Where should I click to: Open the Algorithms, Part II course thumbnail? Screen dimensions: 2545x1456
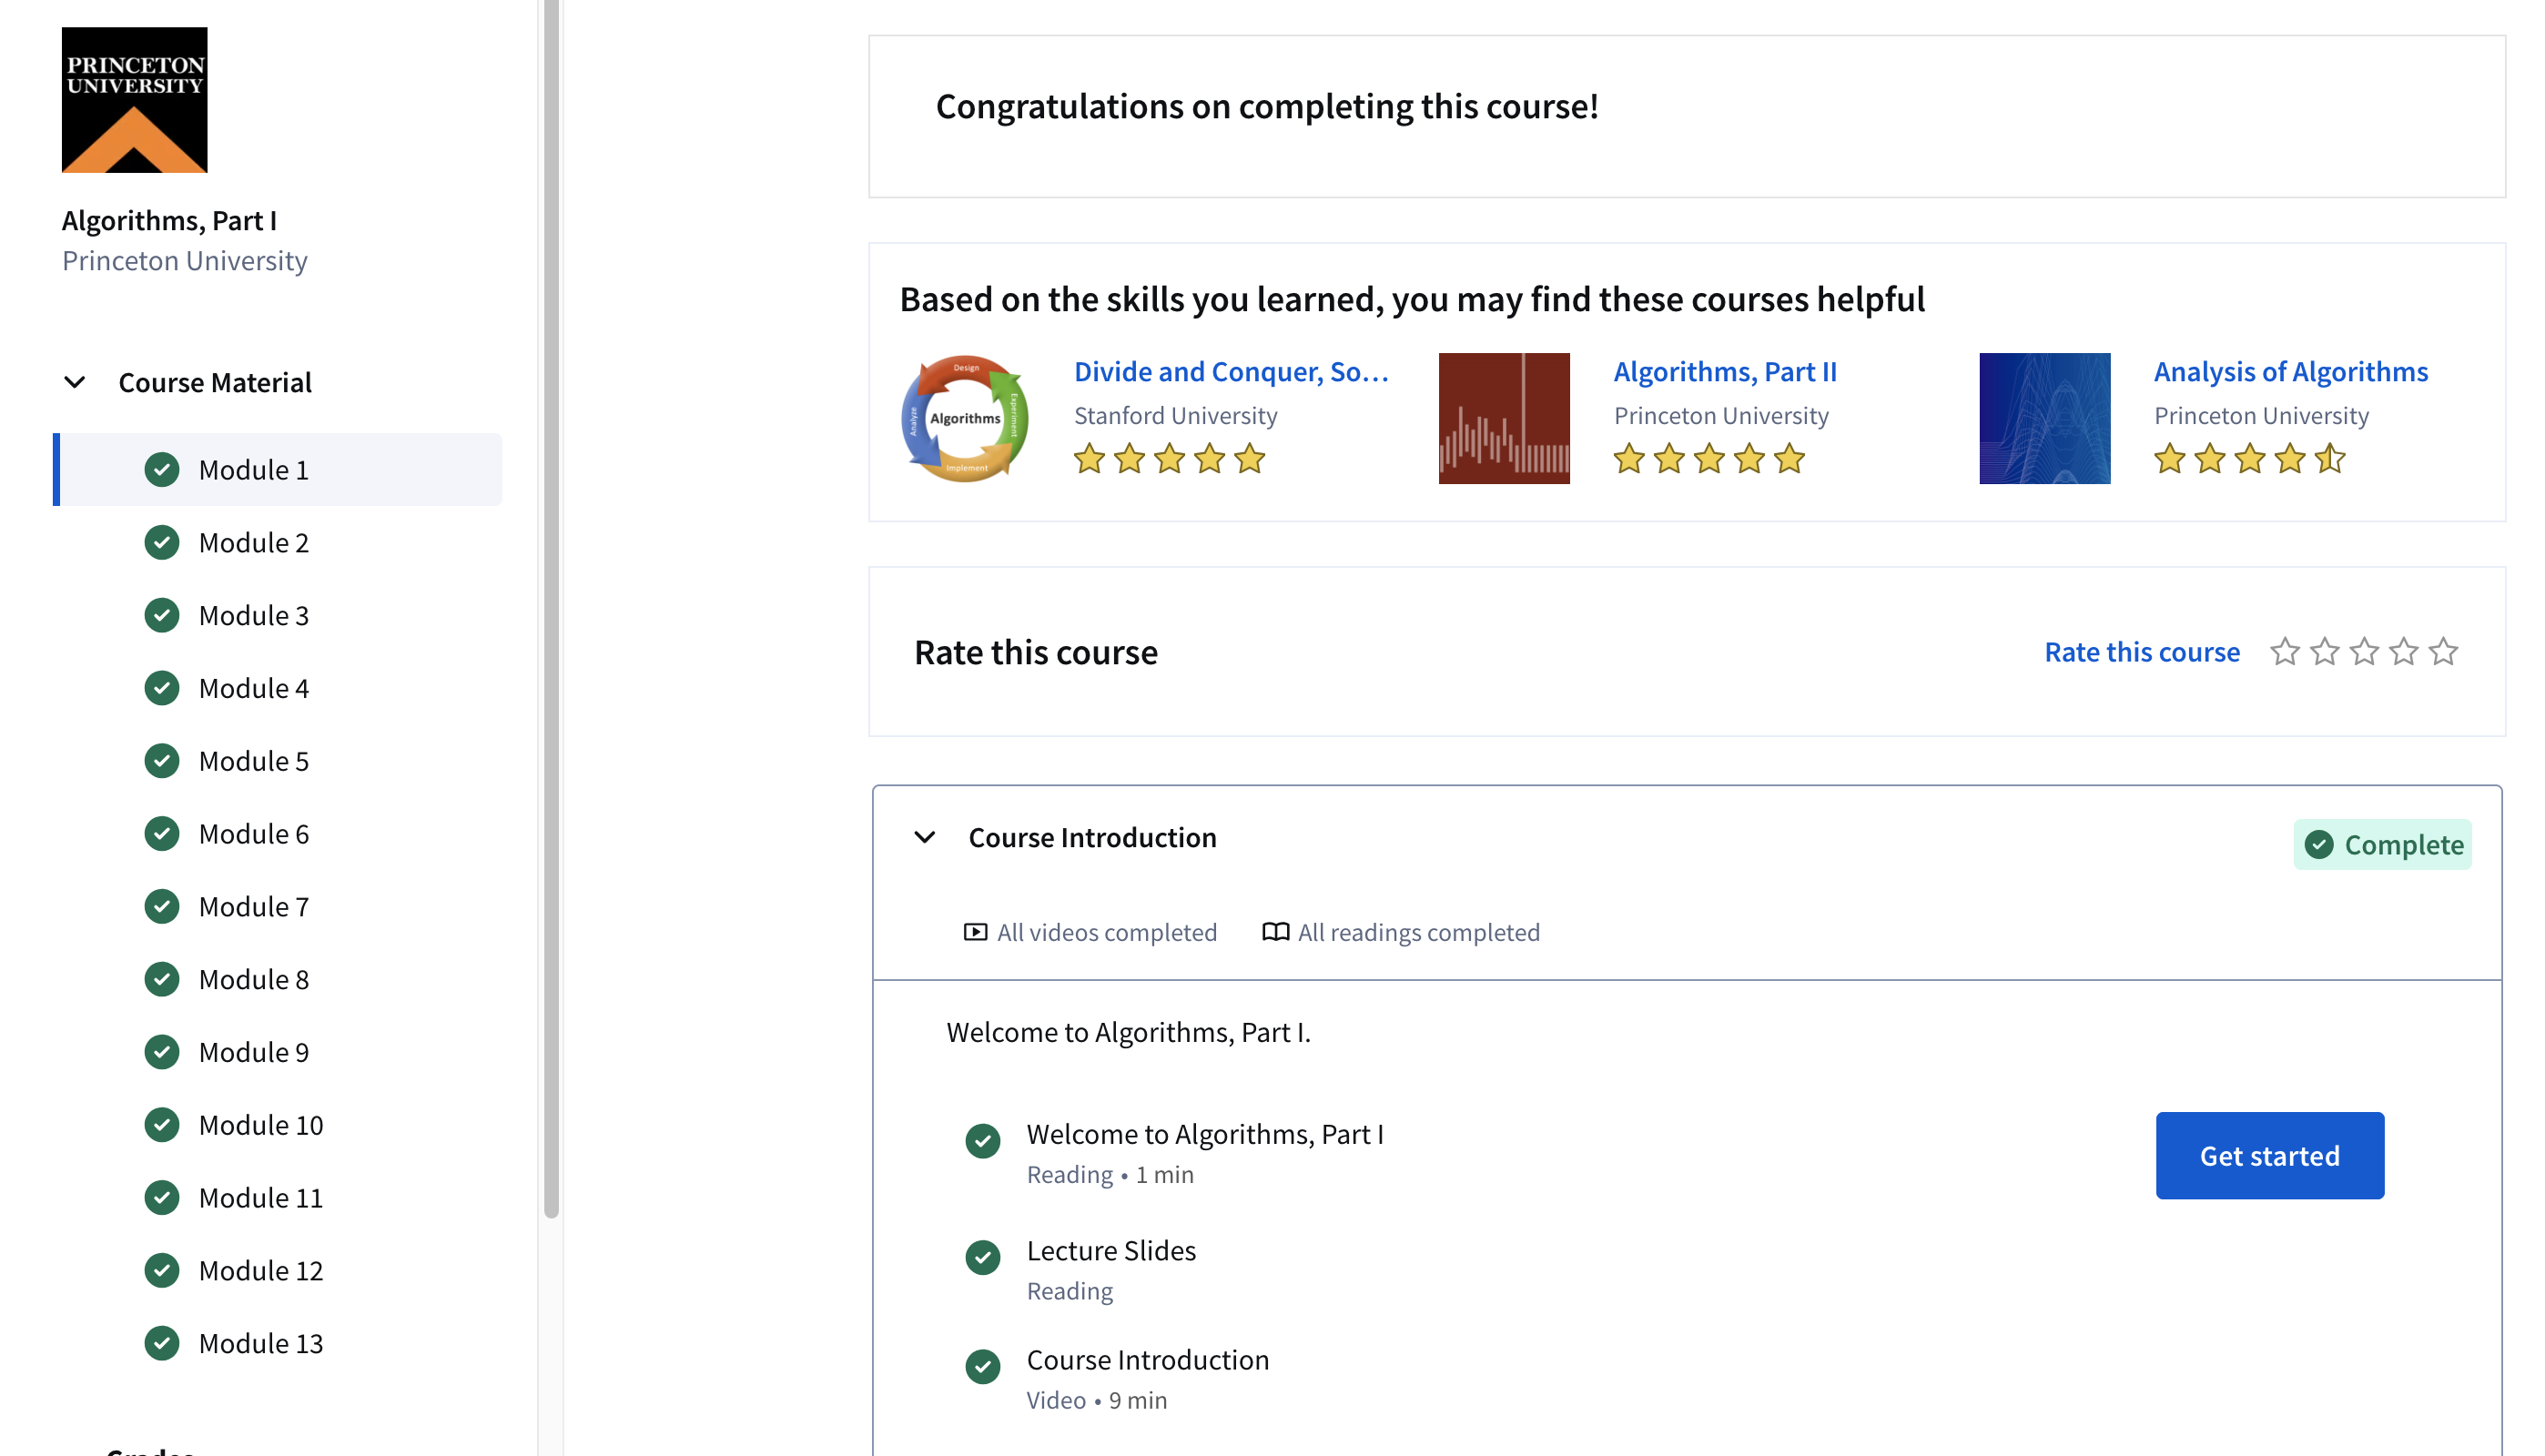[1503, 418]
